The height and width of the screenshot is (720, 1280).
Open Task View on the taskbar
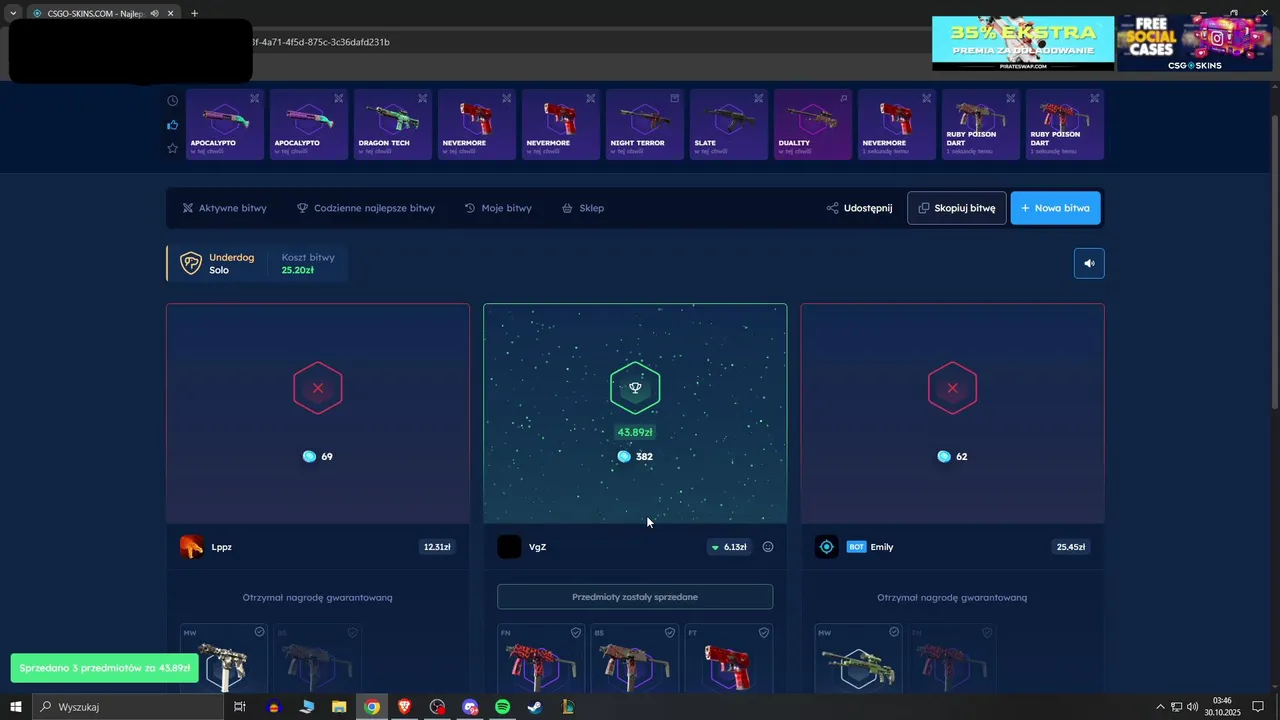pos(240,707)
